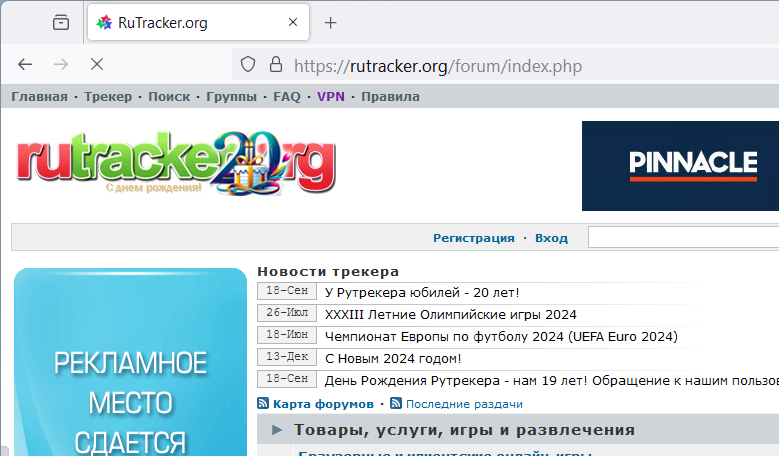Open Поиск menu link
The image size is (779, 456).
pos(169,96)
